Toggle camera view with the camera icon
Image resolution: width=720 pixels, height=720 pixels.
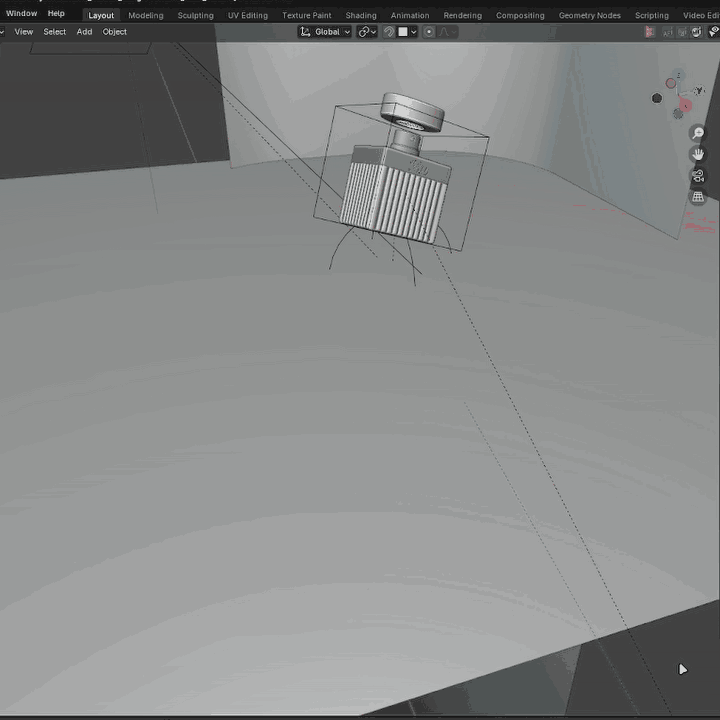pos(698,176)
